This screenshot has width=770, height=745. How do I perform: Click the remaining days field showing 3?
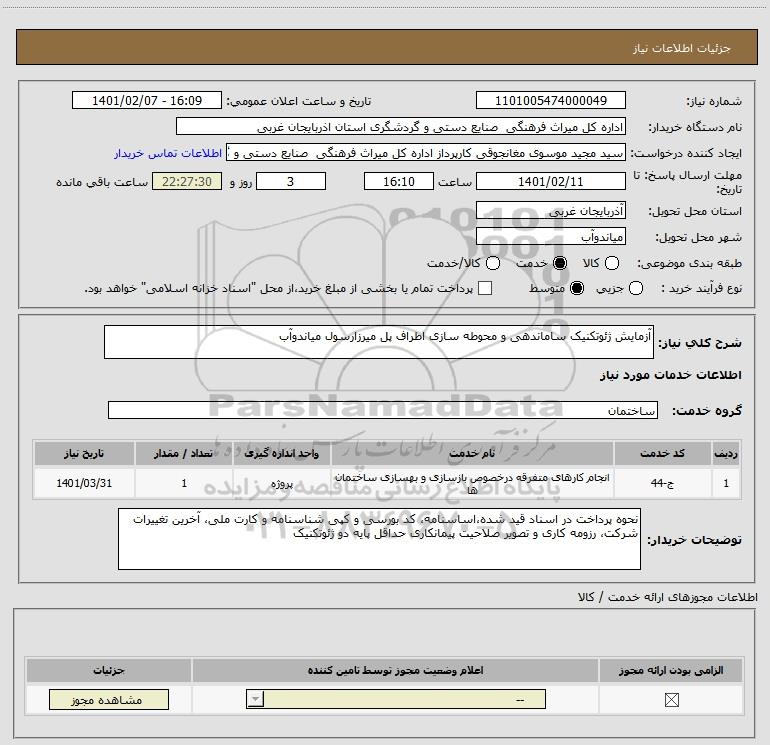pyautogui.click(x=291, y=181)
